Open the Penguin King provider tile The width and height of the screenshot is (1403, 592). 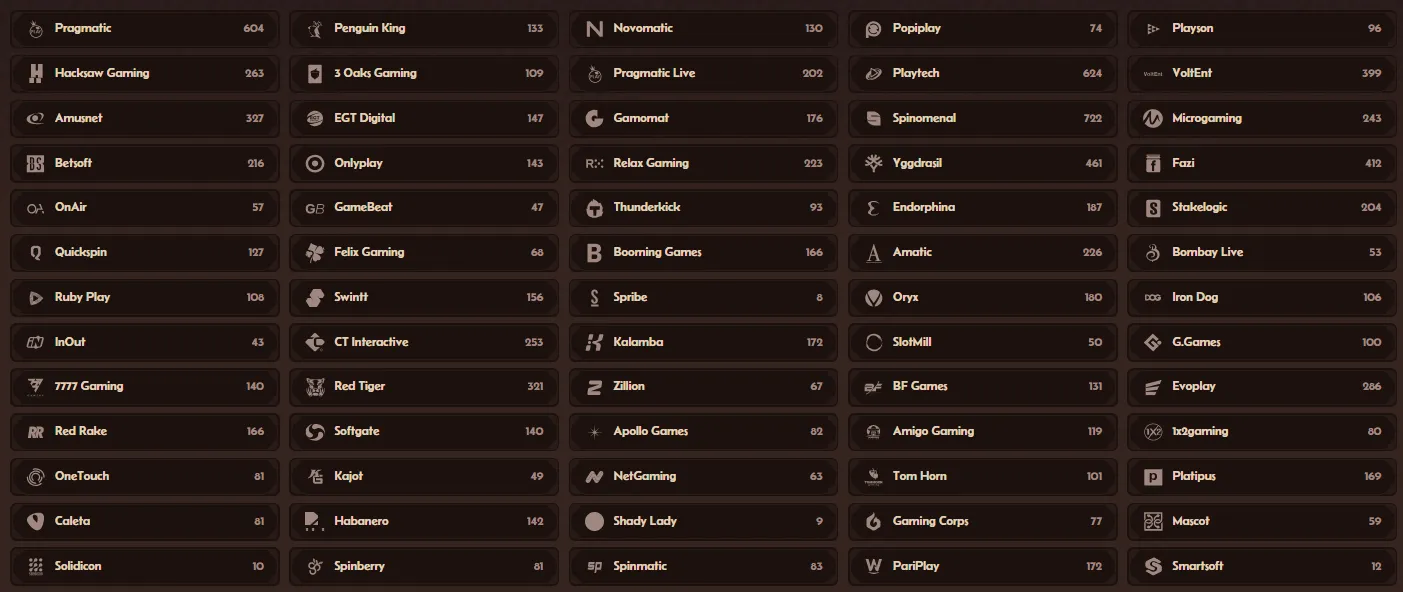(423, 28)
